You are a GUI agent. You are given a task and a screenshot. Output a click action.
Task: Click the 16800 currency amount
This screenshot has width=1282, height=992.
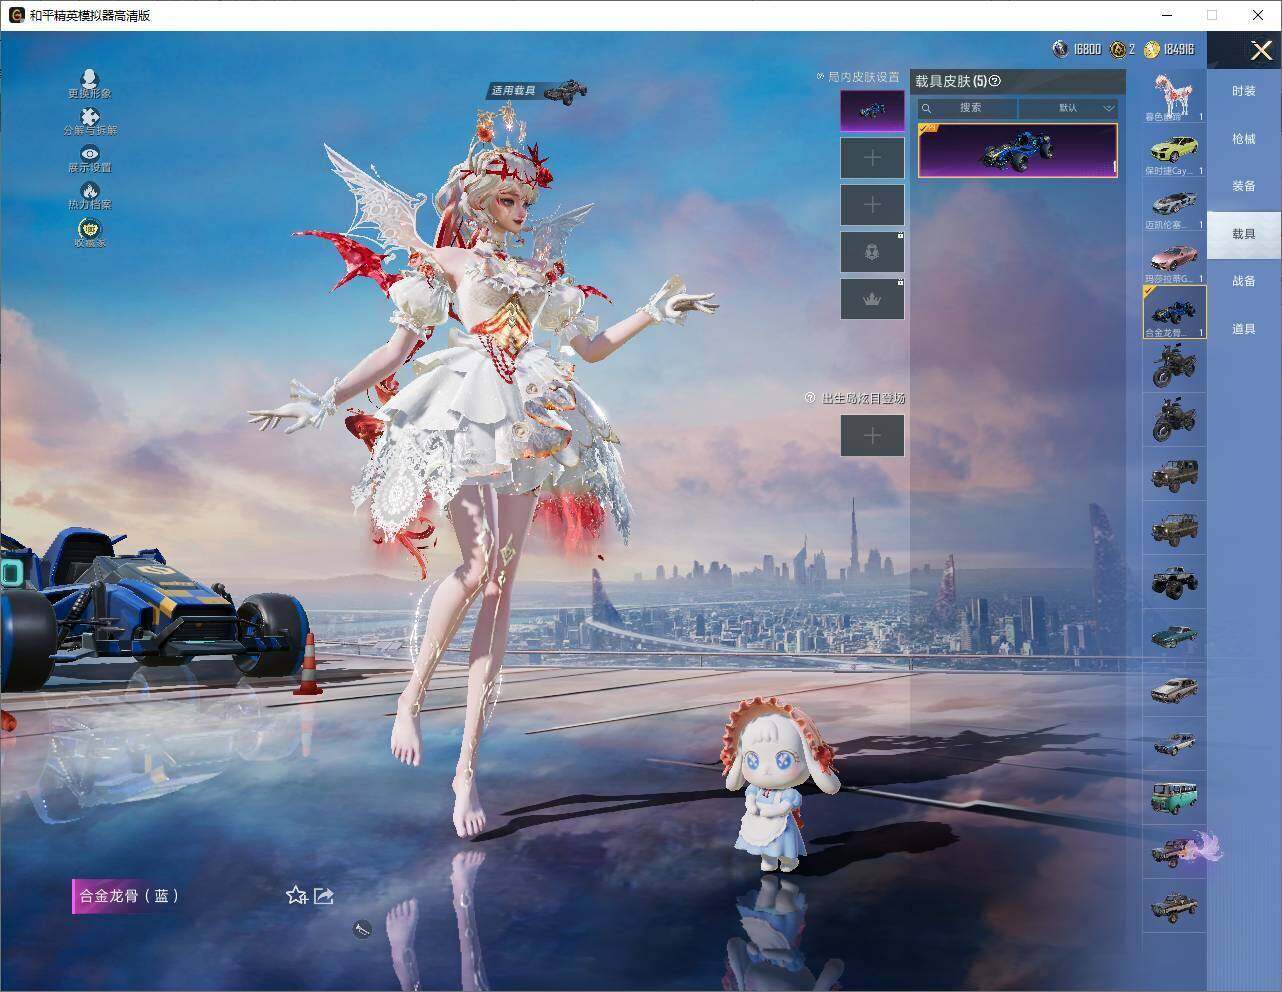(x=1087, y=49)
